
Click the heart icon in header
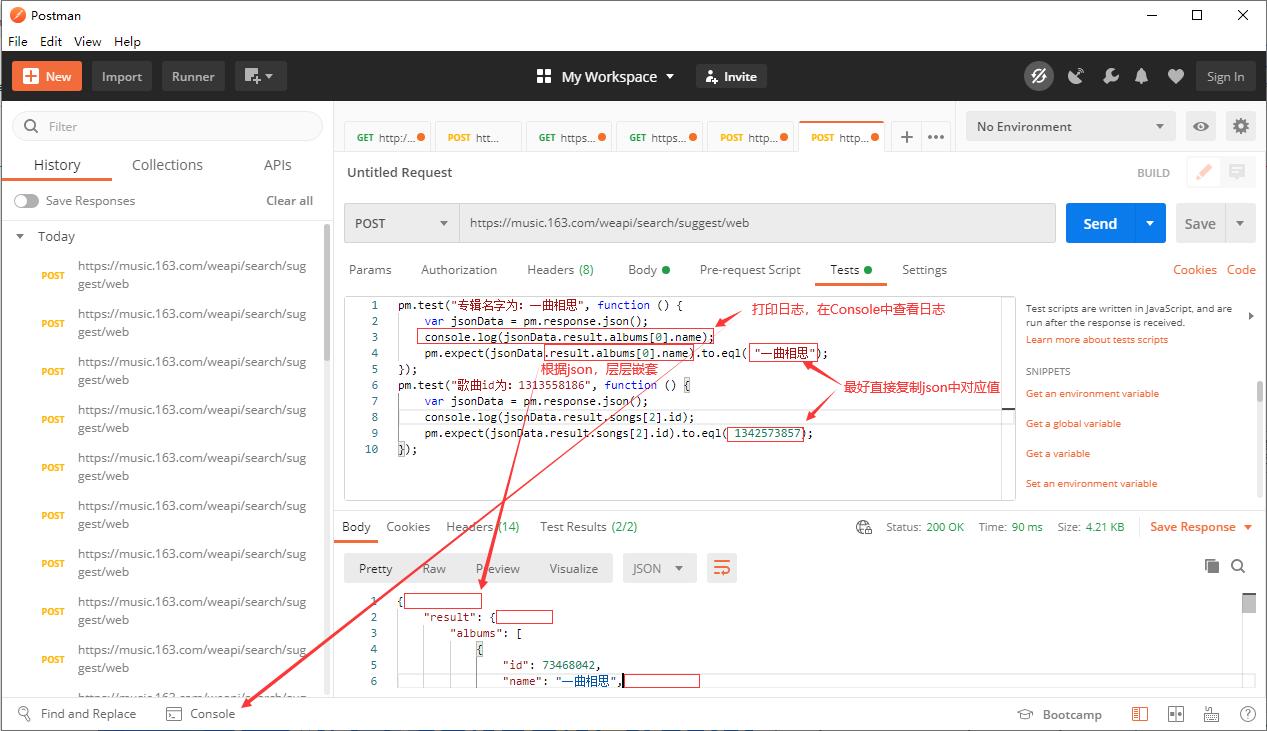coord(1176,77)
